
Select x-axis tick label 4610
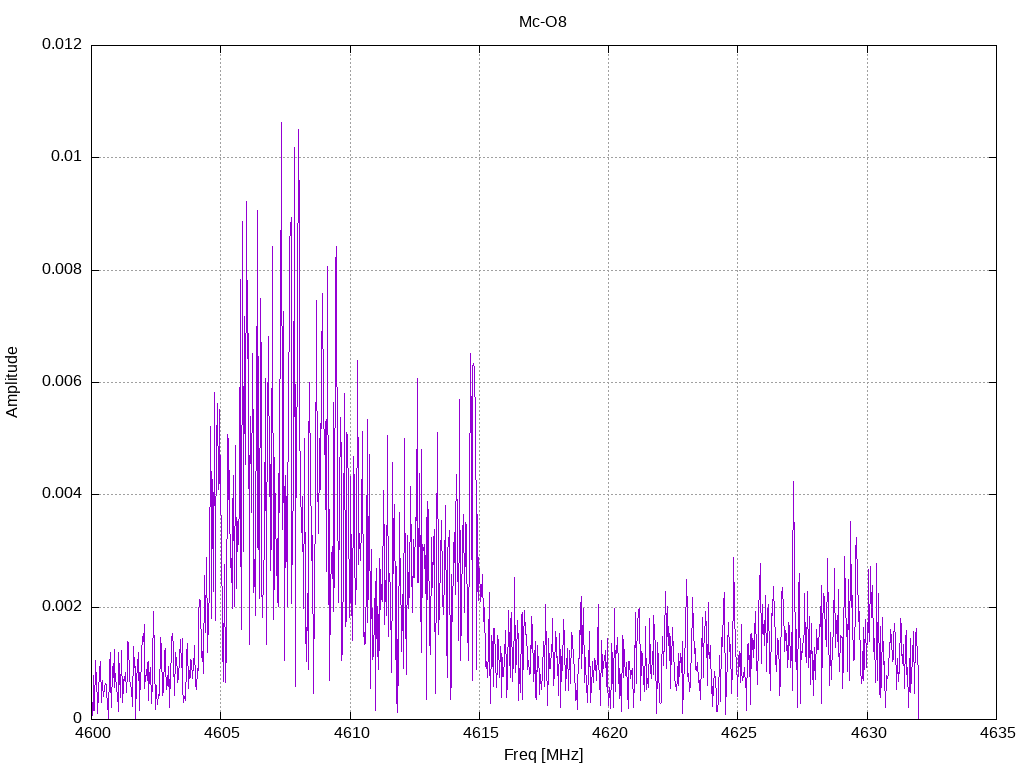click(x=350, y=734)
